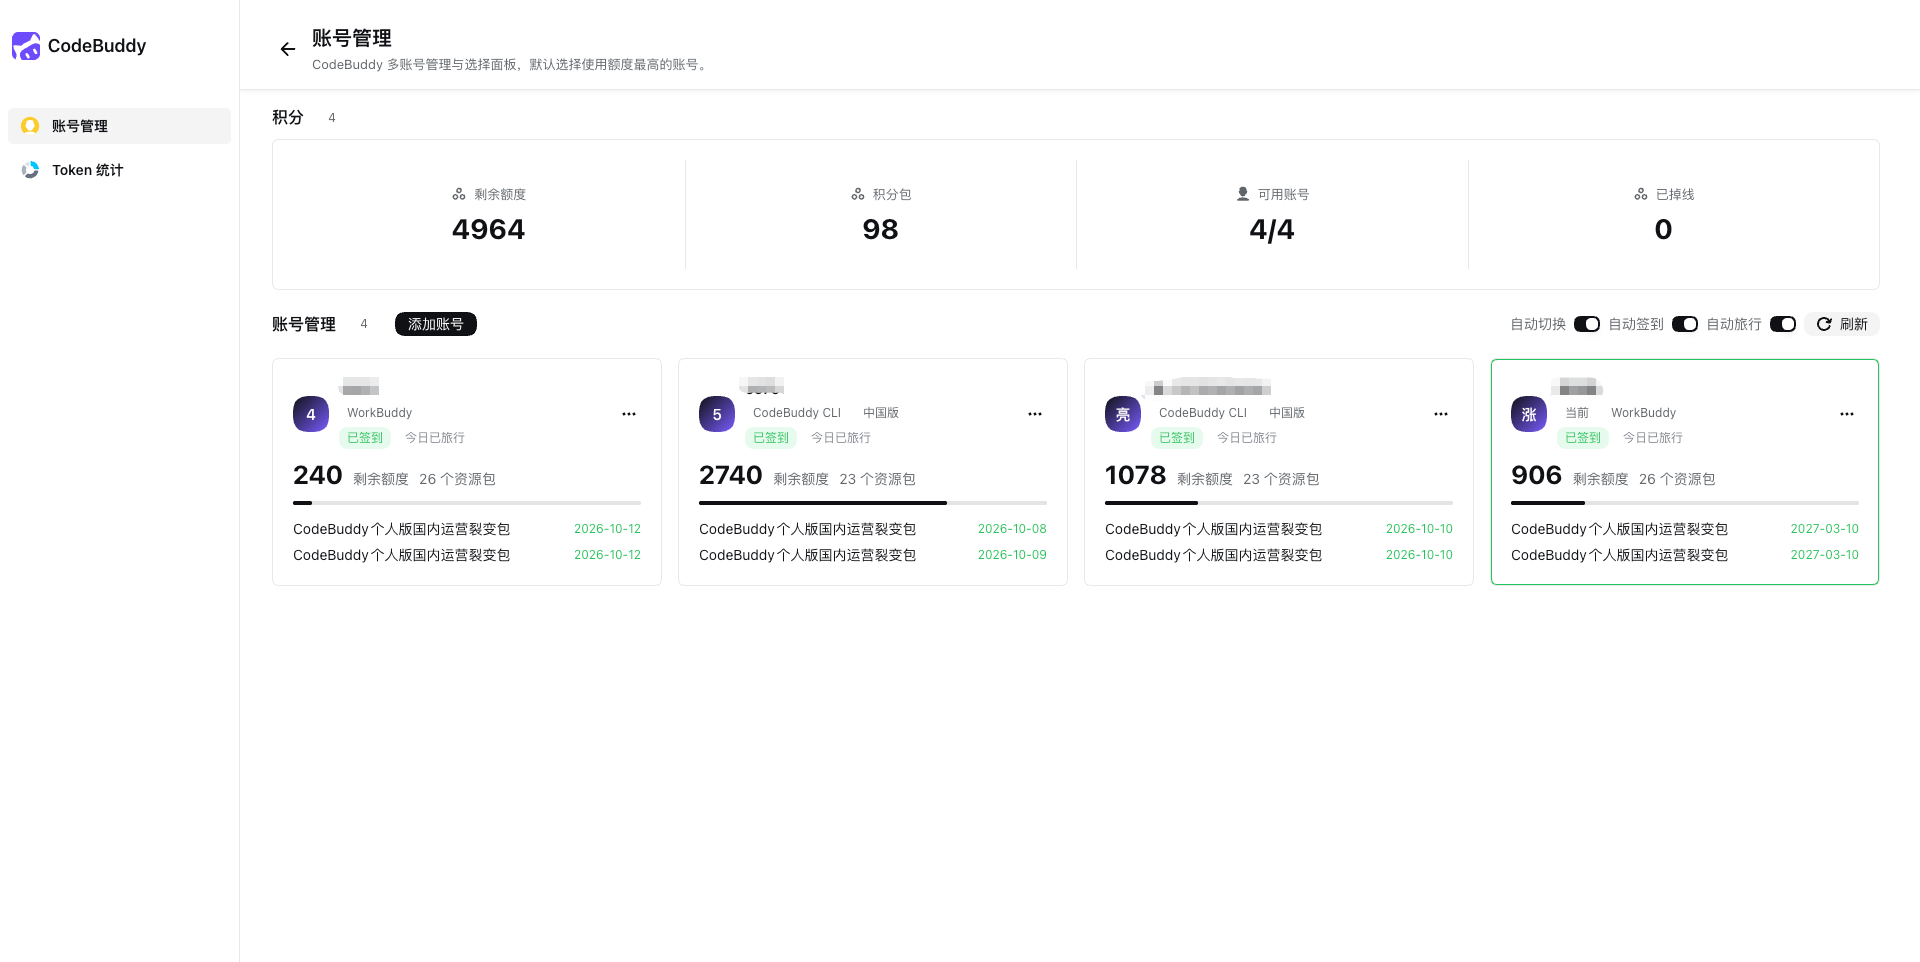Click the 账号管理 sidebar icon

click(x=30, y=126)
